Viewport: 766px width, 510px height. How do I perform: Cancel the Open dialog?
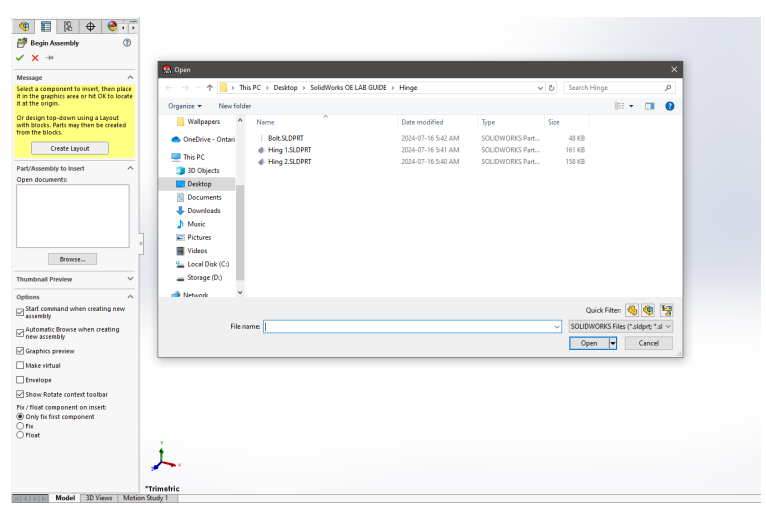tap(649, 343)
